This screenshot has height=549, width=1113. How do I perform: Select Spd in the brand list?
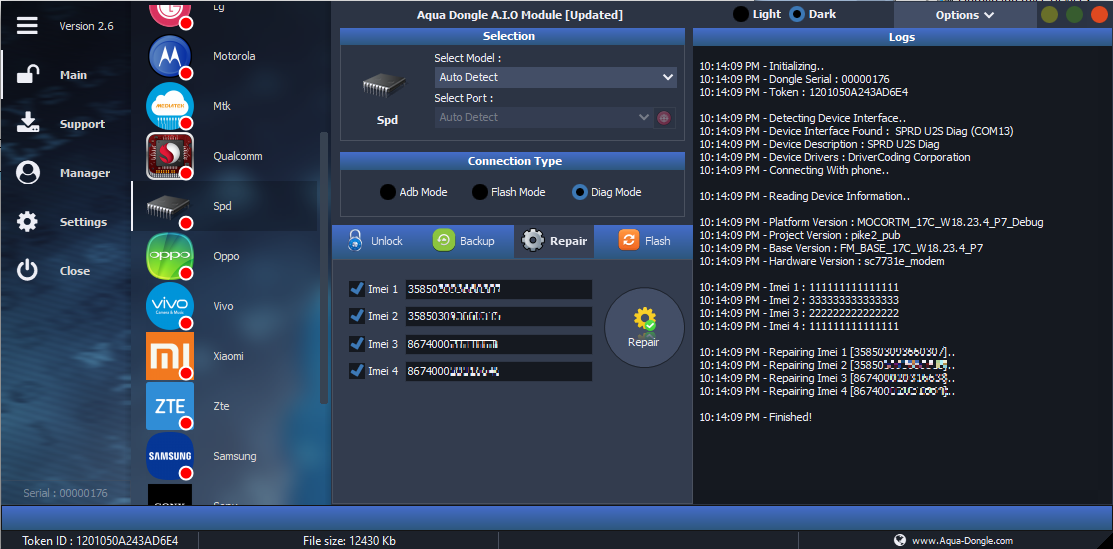224,206
